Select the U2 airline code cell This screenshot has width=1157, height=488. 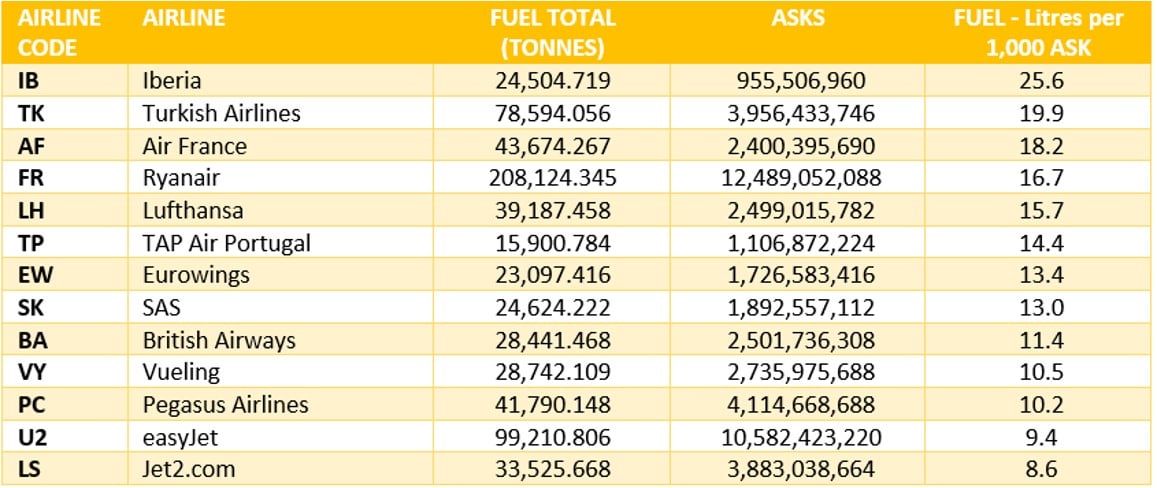coord(31,438)
